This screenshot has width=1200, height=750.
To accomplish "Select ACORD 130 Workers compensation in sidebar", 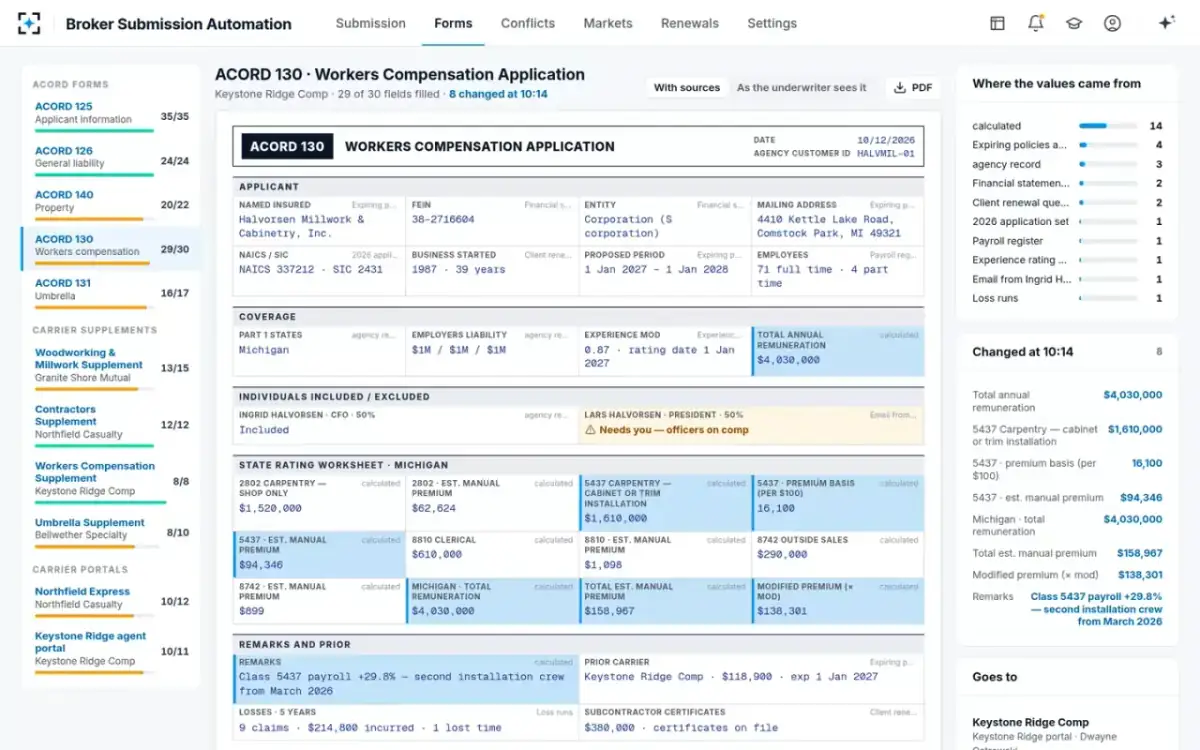I will 111,248.
